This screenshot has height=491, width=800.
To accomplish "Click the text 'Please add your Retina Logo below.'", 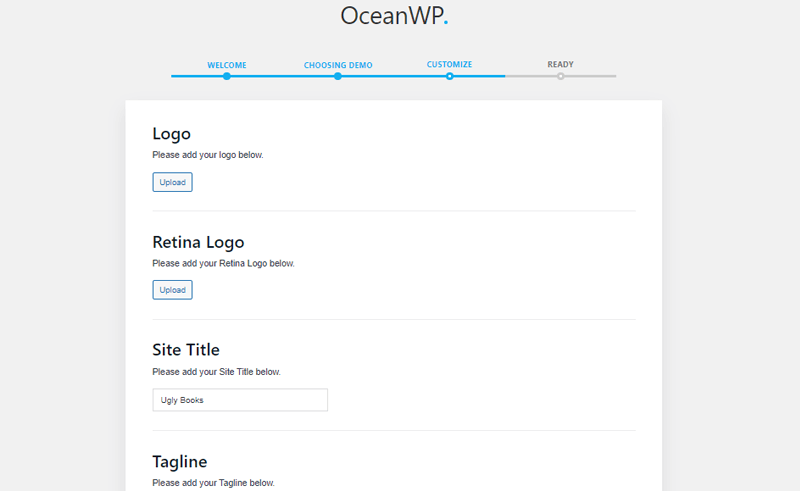I will click(223, 263).
